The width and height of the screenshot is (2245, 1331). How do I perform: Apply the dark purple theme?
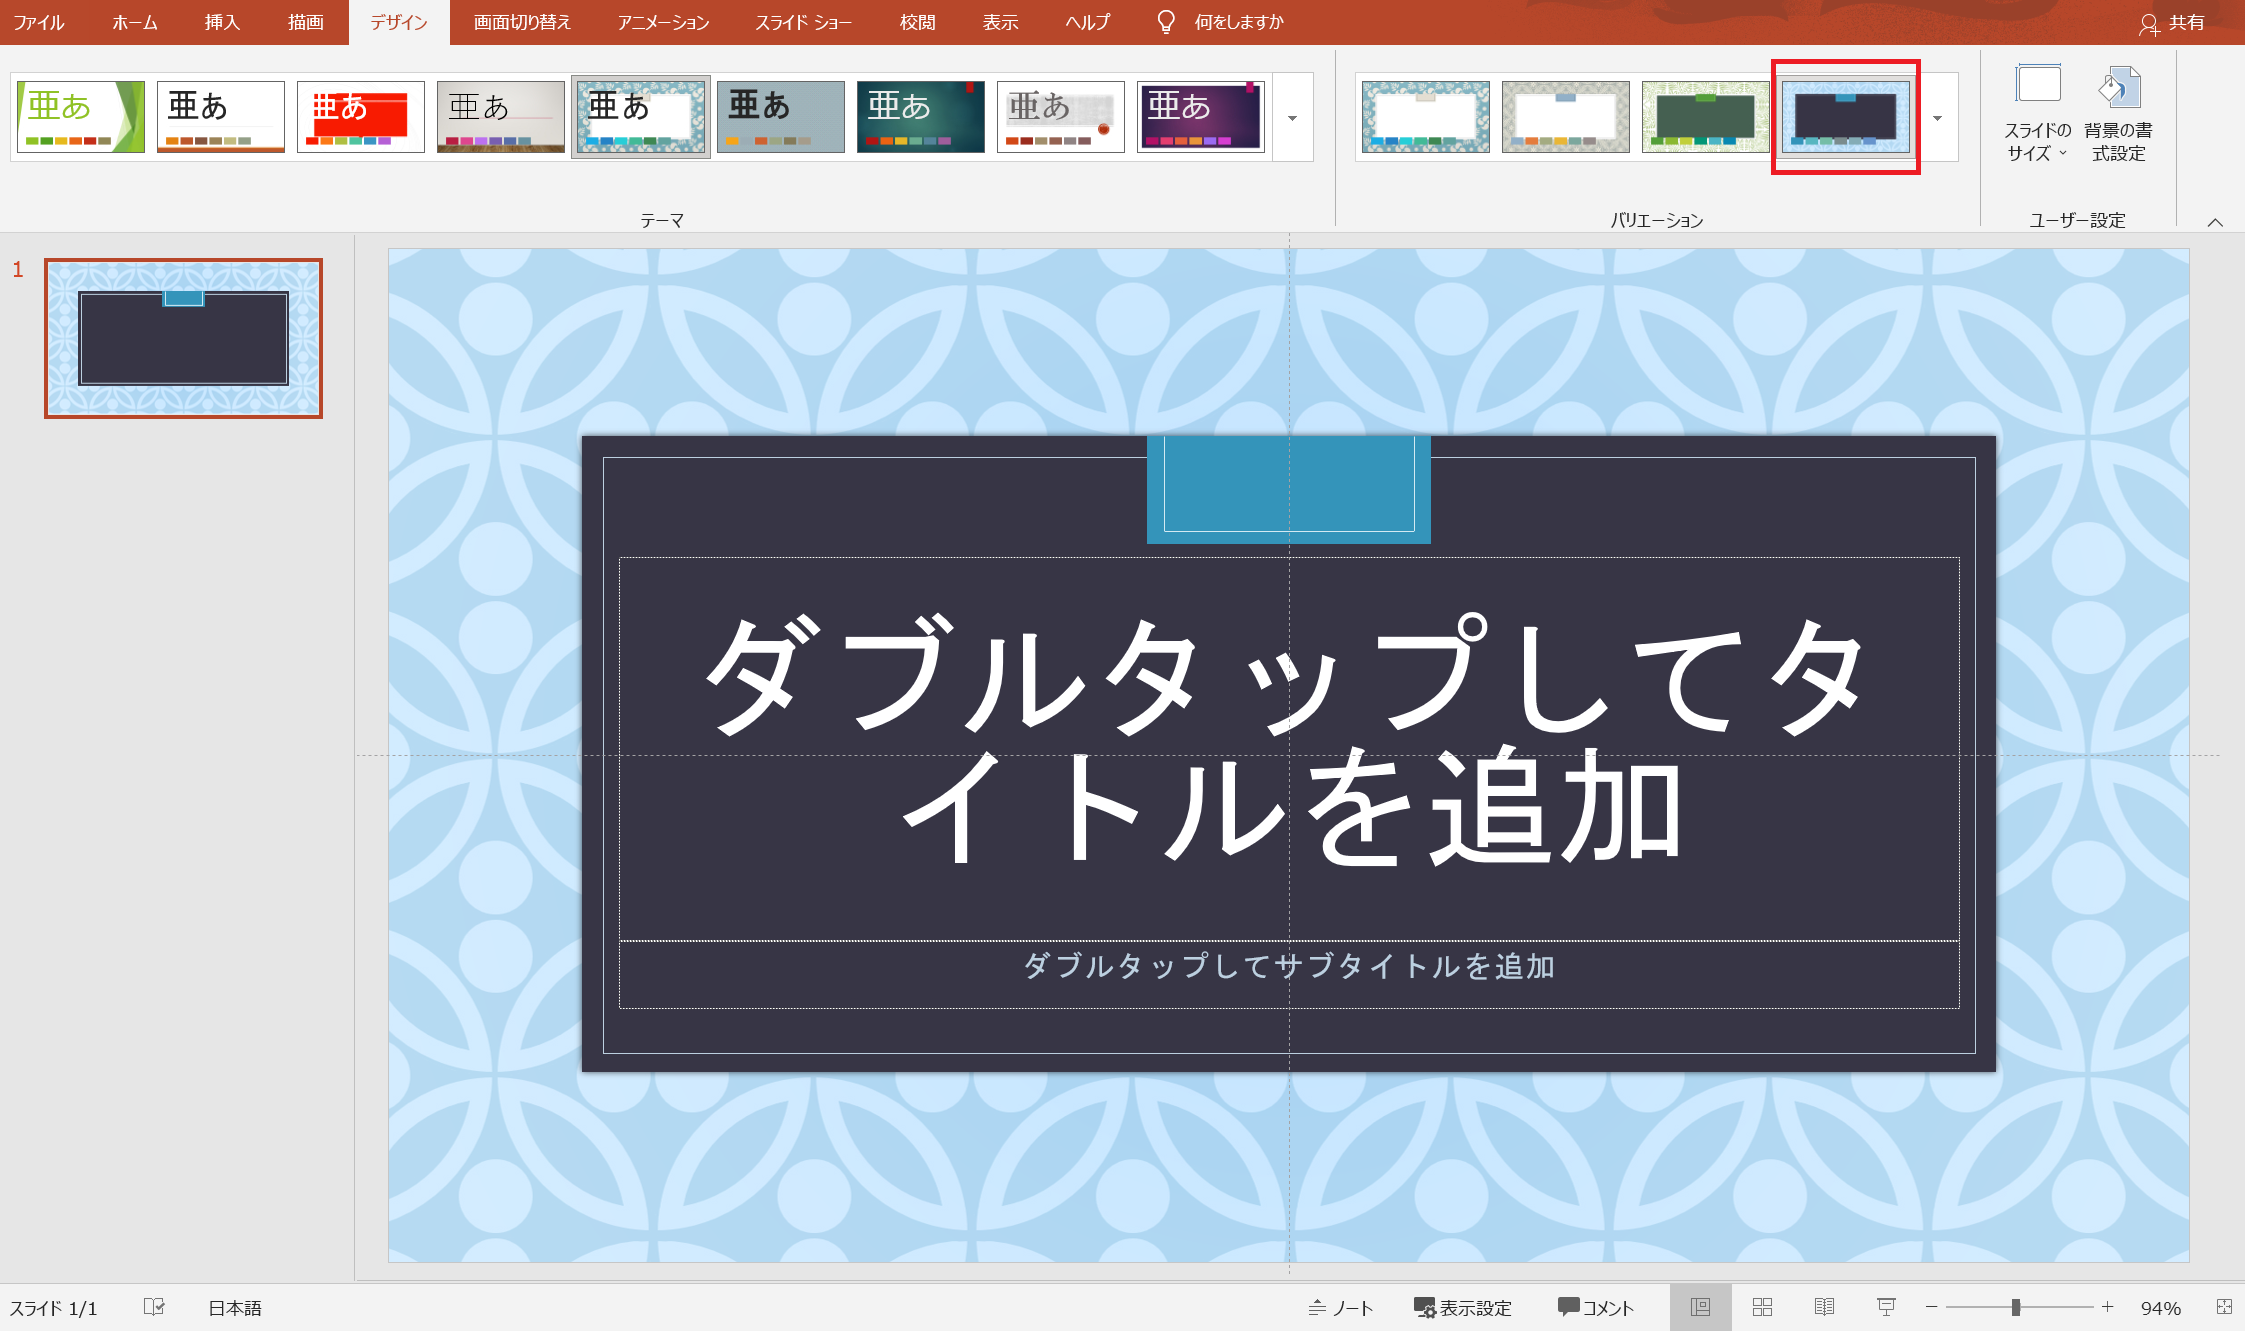[1201, 117]
